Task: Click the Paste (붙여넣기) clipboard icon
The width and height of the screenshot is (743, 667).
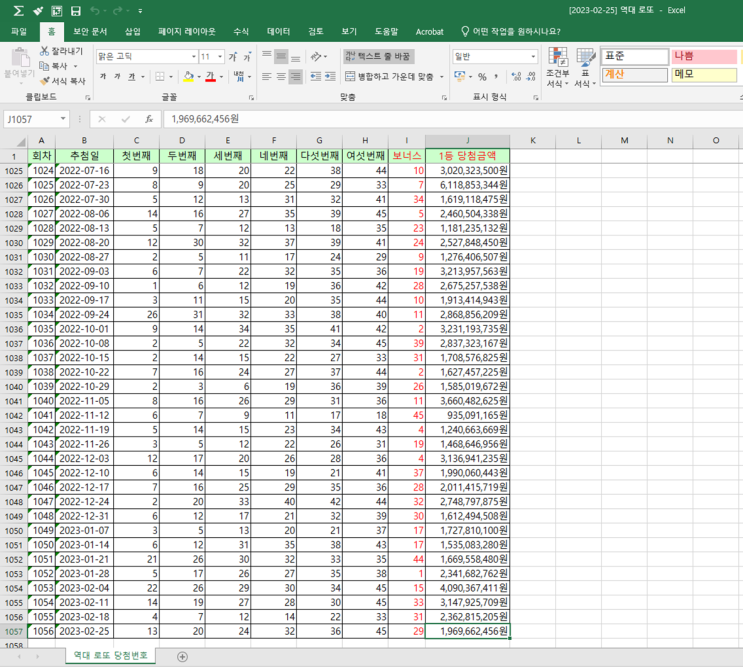Action: pyautogui.click(x=20, y=59)
